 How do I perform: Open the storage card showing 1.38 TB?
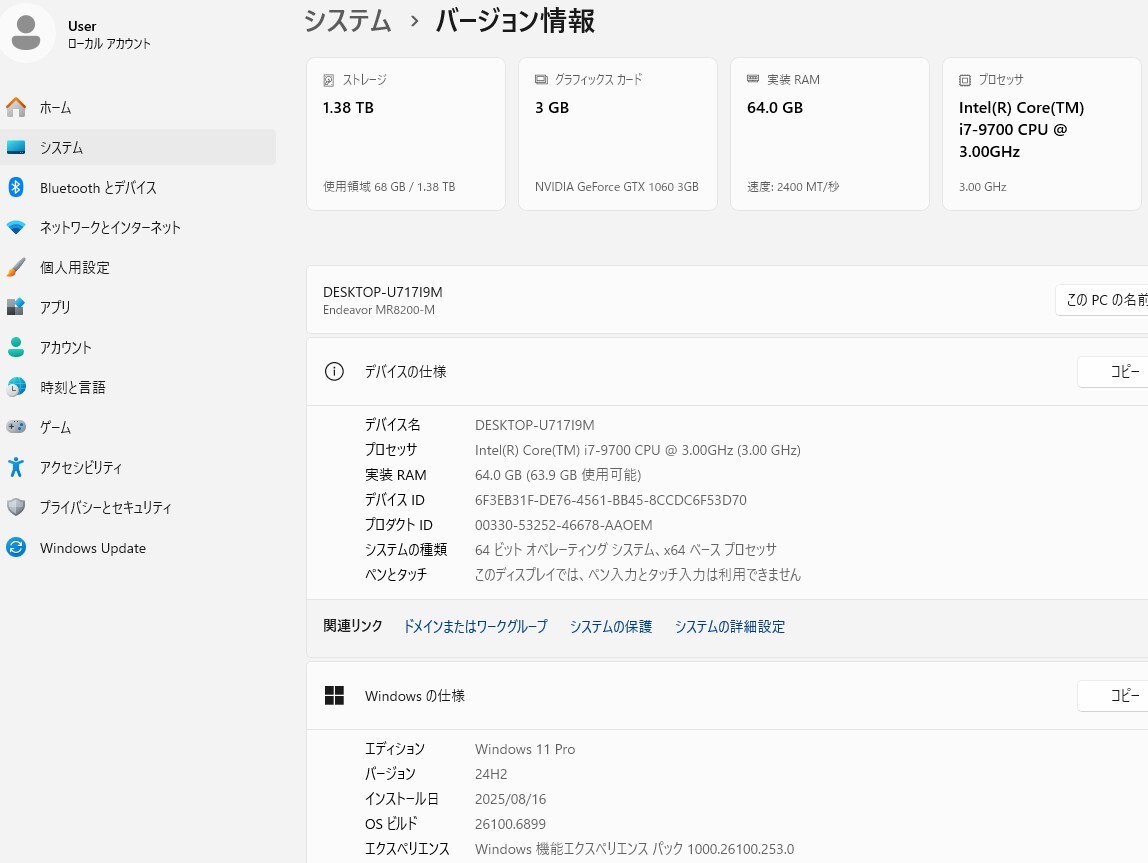point(405,134)
